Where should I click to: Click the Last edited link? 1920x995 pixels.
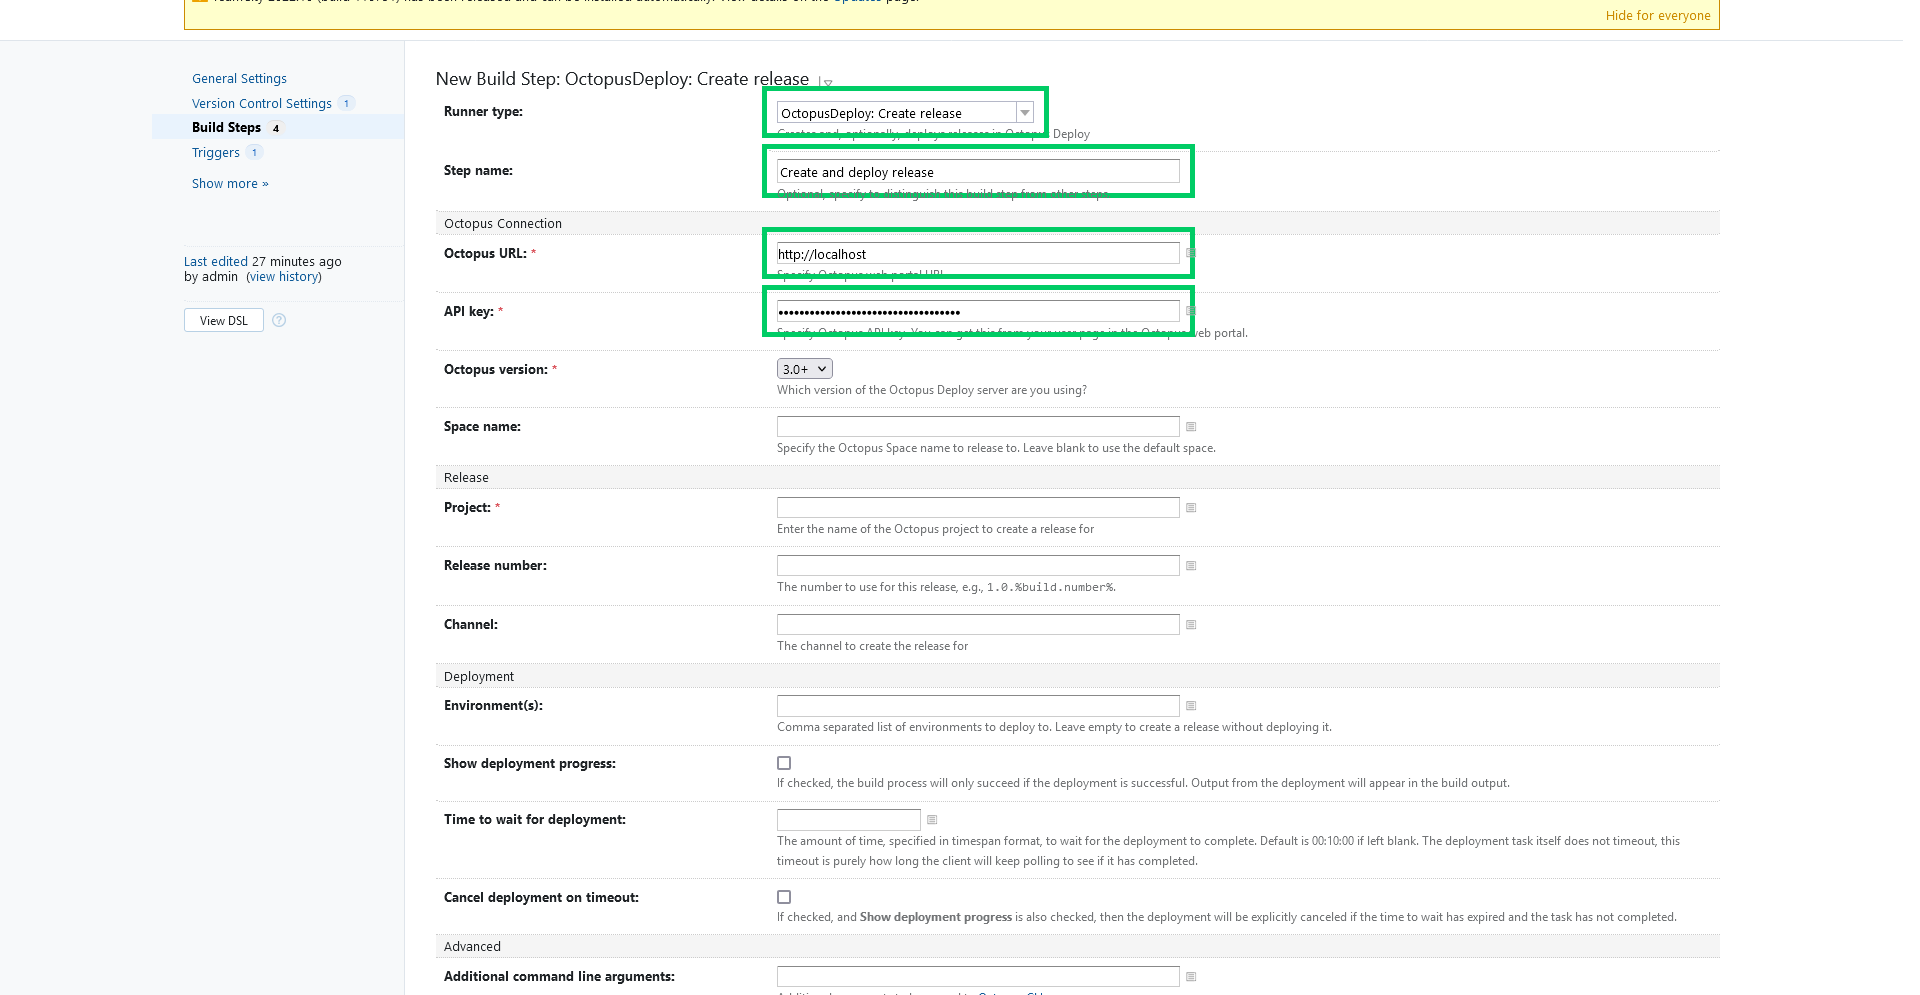click(x=216, y=262)
